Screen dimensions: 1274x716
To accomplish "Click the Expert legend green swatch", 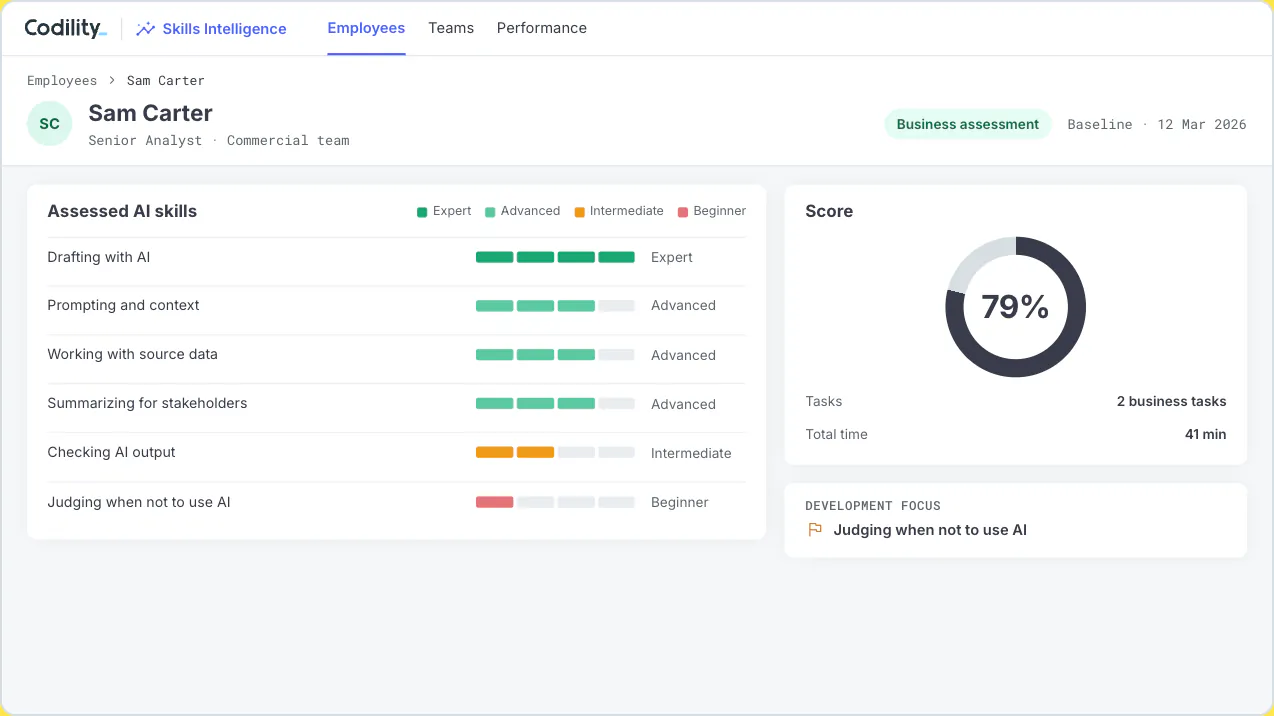I will (x=422, y=212).
